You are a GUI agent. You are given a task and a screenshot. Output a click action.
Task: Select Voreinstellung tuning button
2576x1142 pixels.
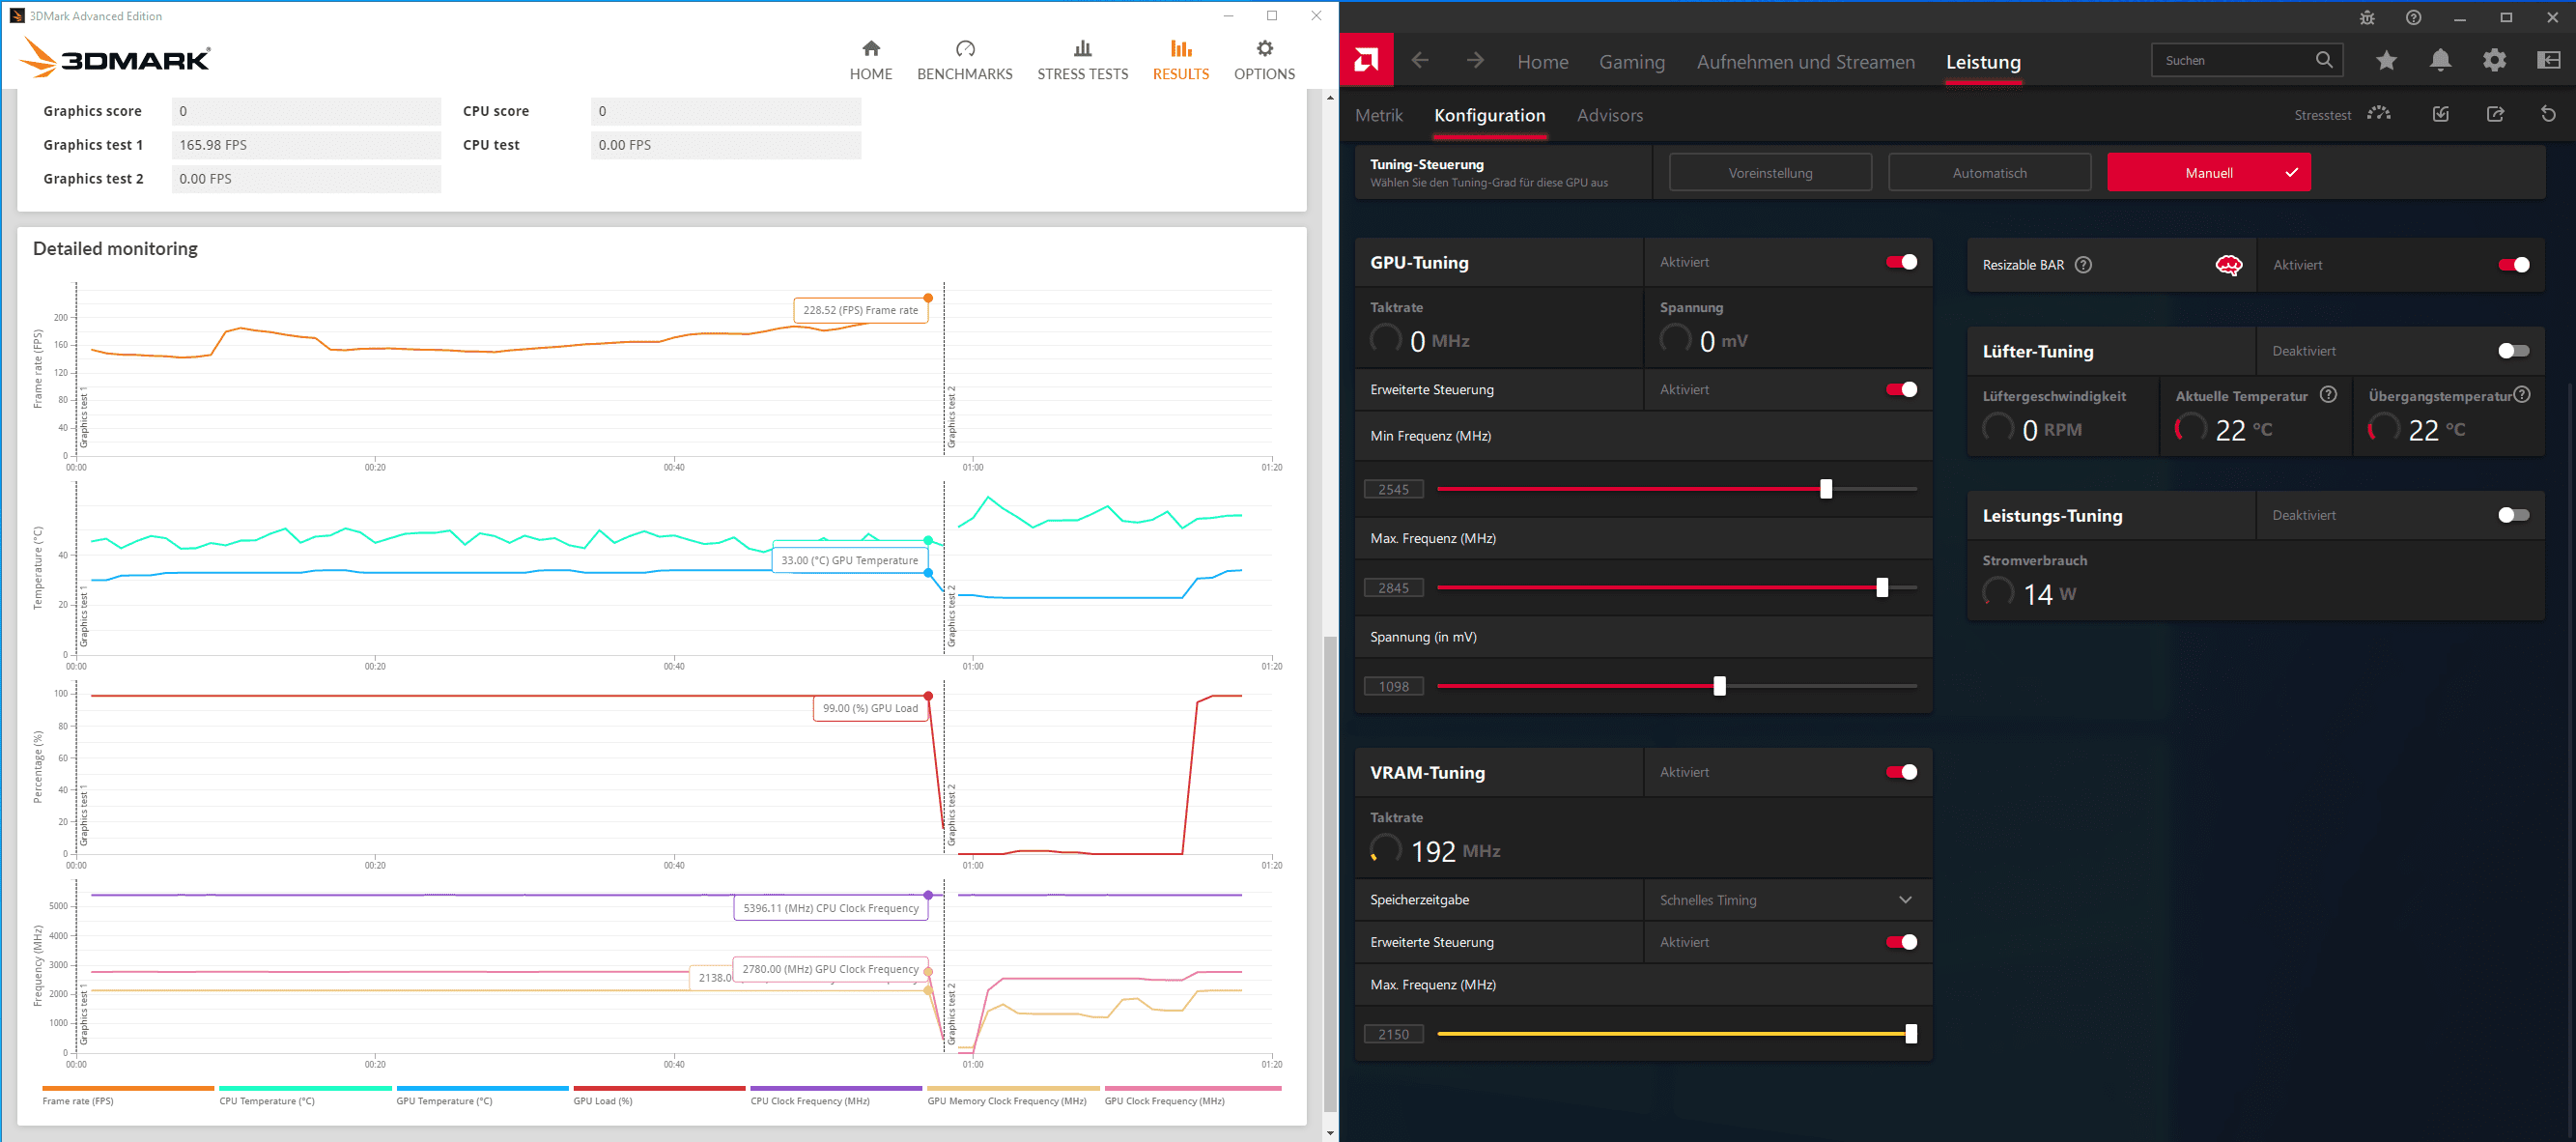(1770, 173)
